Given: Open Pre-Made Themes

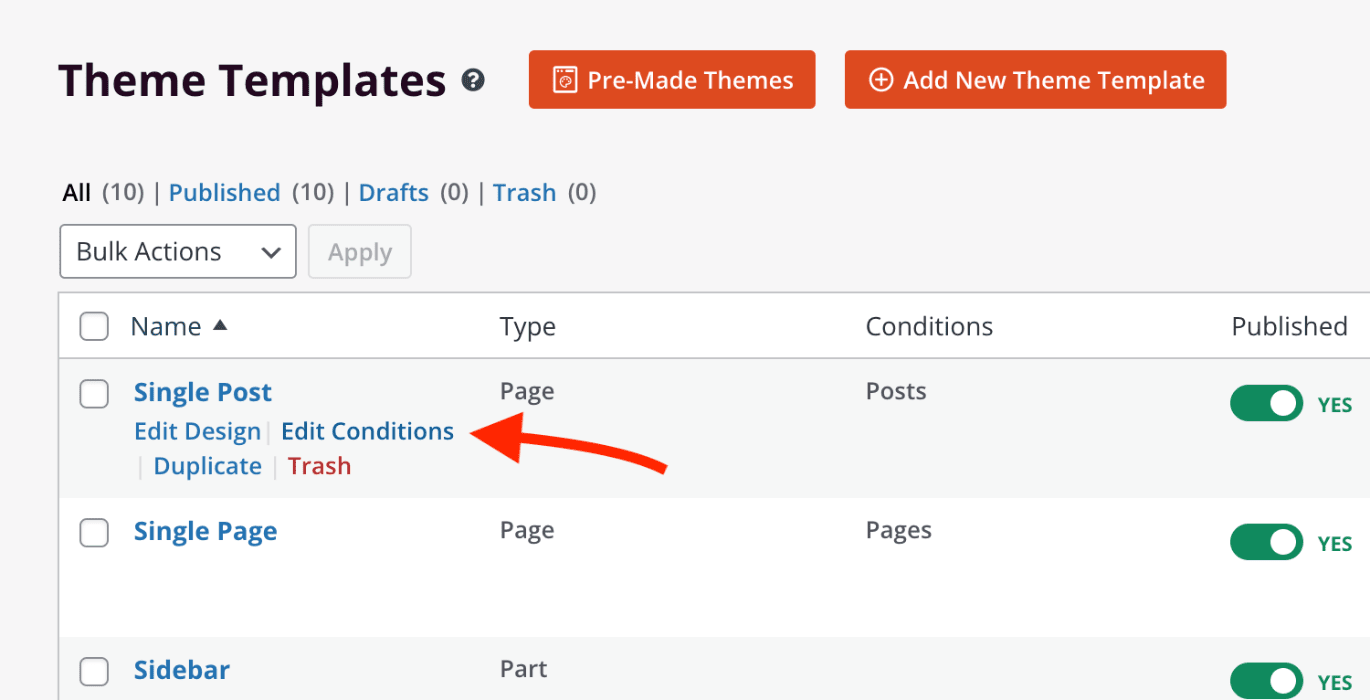Looking at the screenshot, I should point(672,80).
